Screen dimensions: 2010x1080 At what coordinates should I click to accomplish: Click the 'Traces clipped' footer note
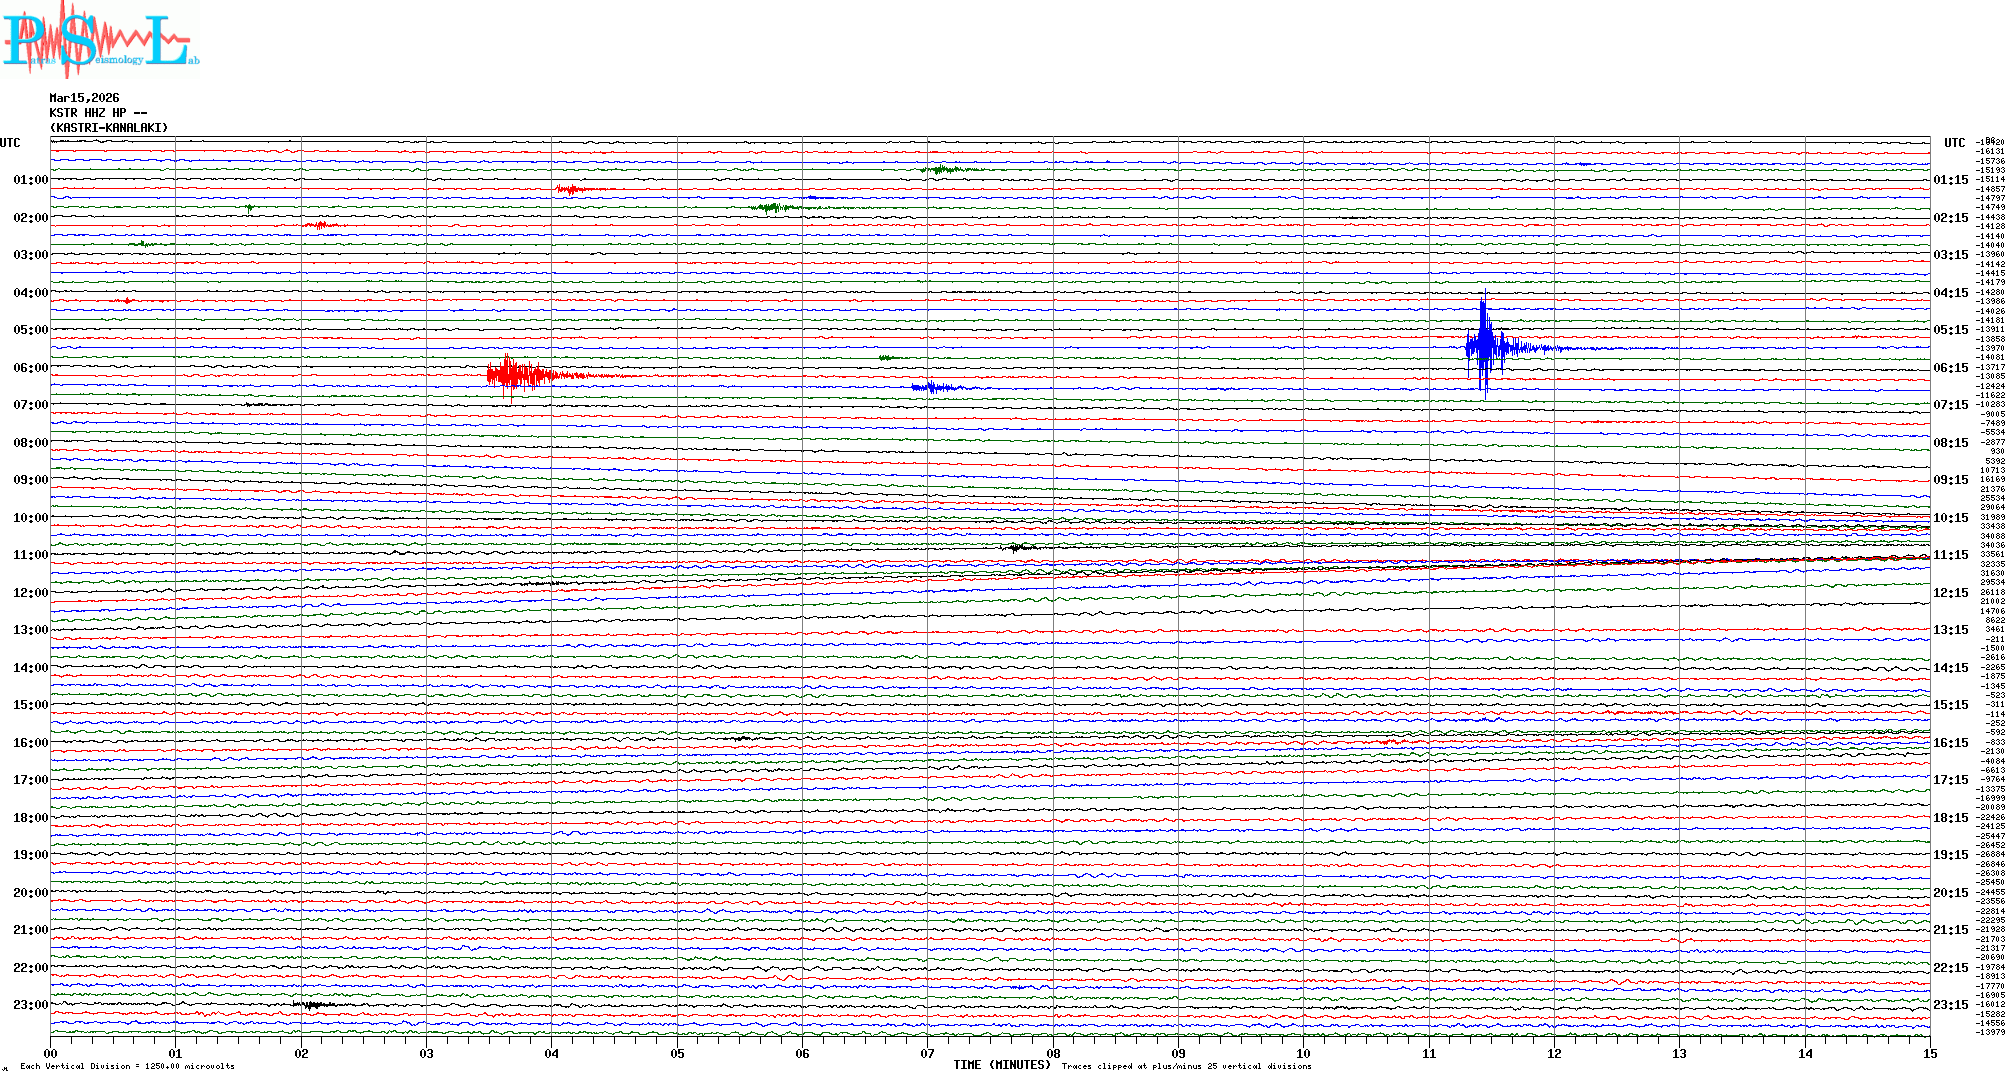coord(1186,1066)
